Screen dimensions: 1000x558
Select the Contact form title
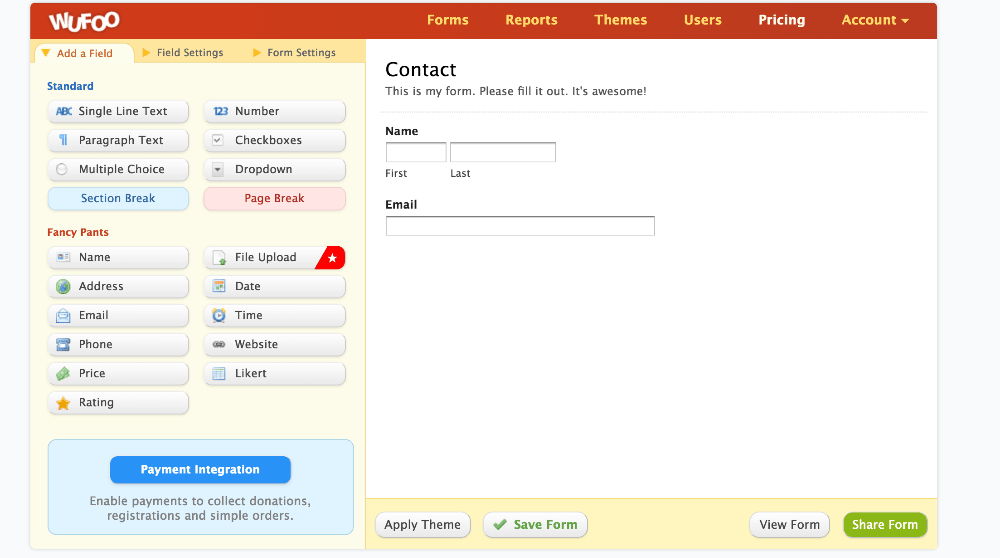(x=420, y=69)
